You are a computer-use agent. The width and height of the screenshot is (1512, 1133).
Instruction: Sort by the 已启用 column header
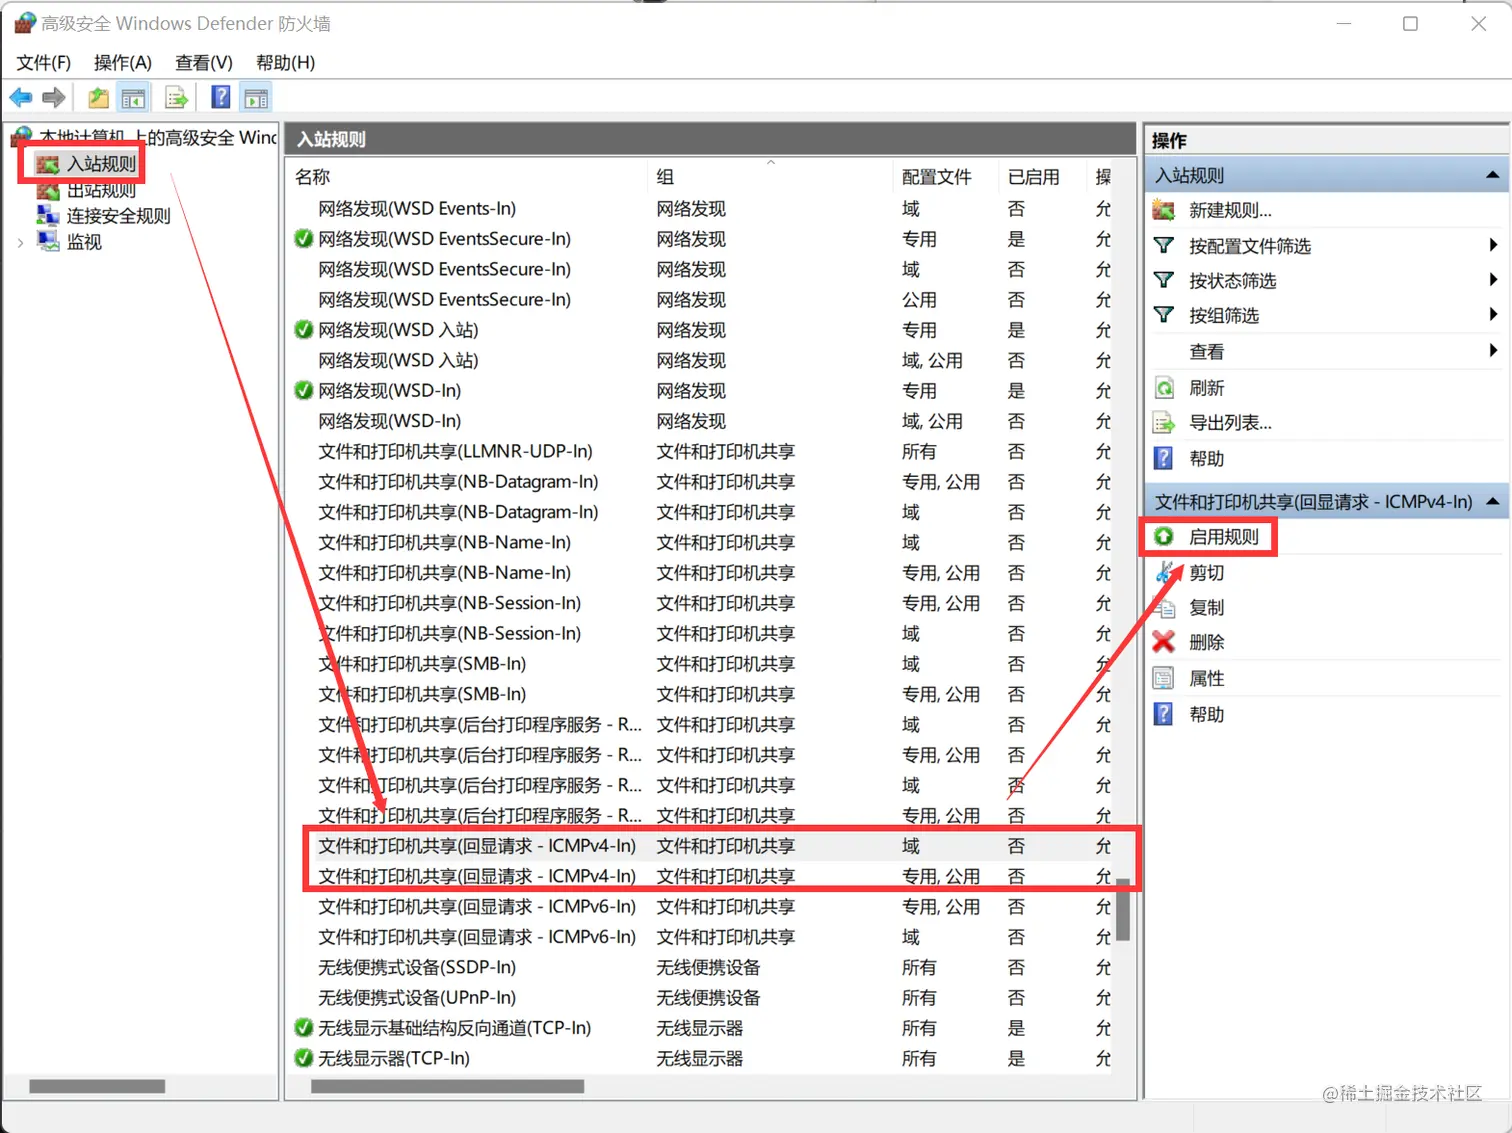1043,177
